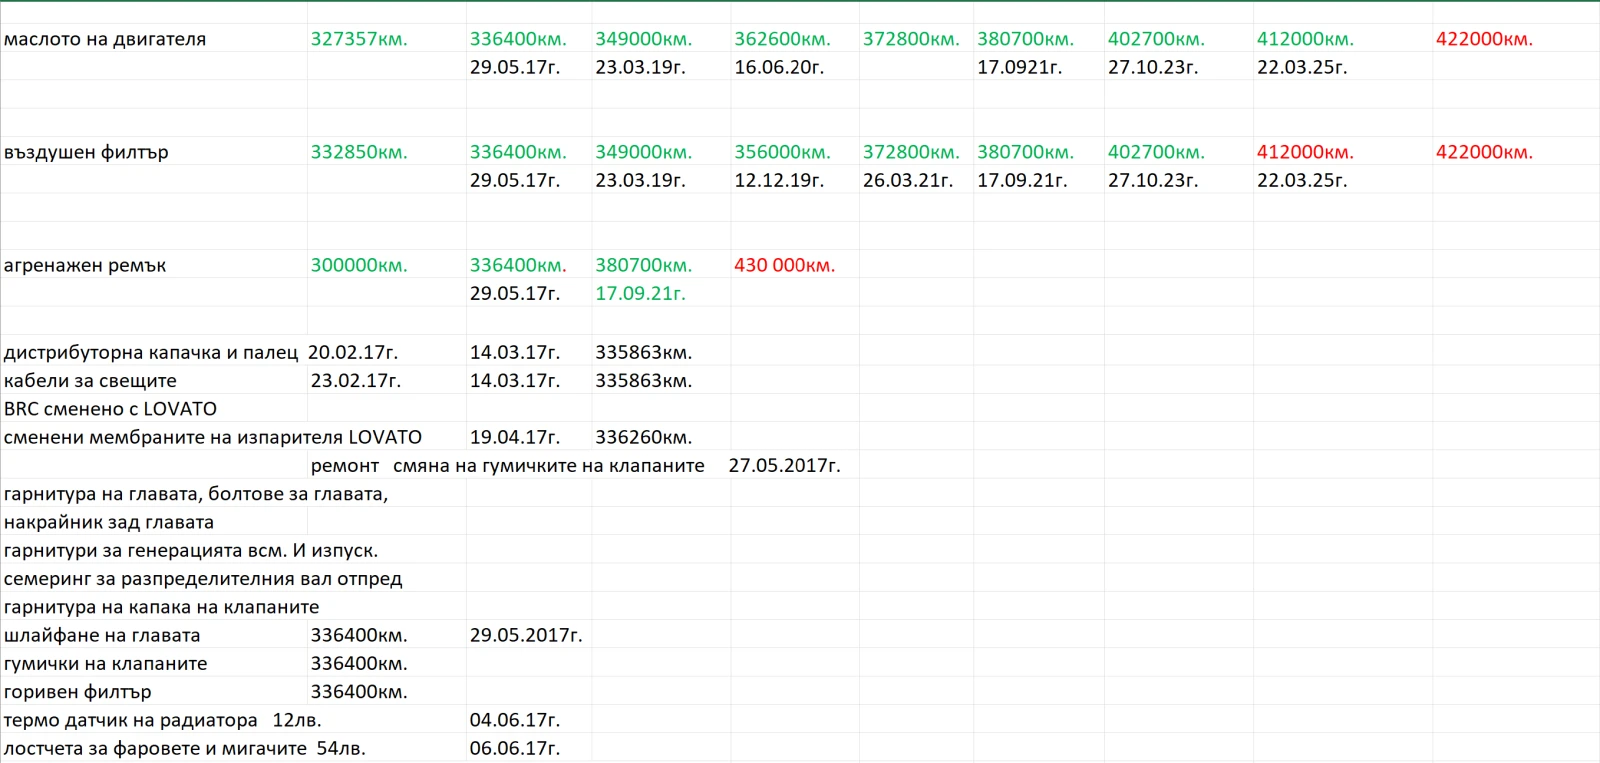Select the 'маслото на двигателя' row label cell
The image size is (1600, 763).
[105, 39]
